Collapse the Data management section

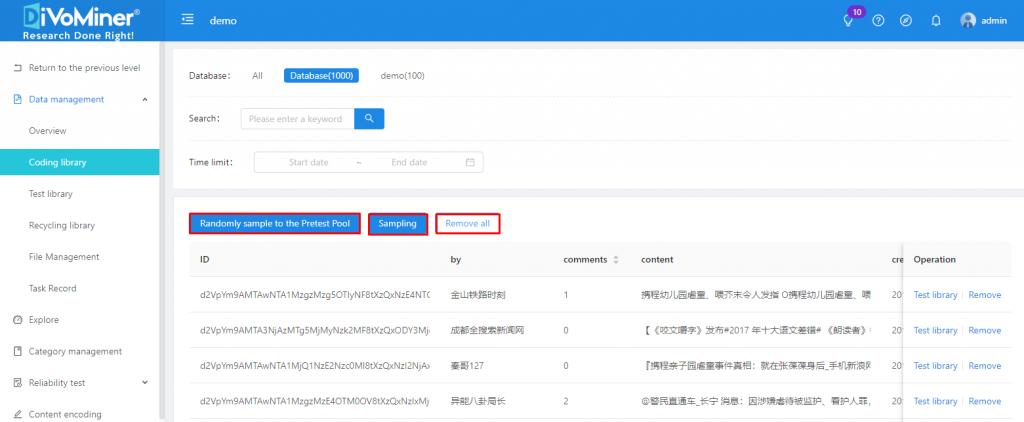pyautogui.click(x=145, y=99)
